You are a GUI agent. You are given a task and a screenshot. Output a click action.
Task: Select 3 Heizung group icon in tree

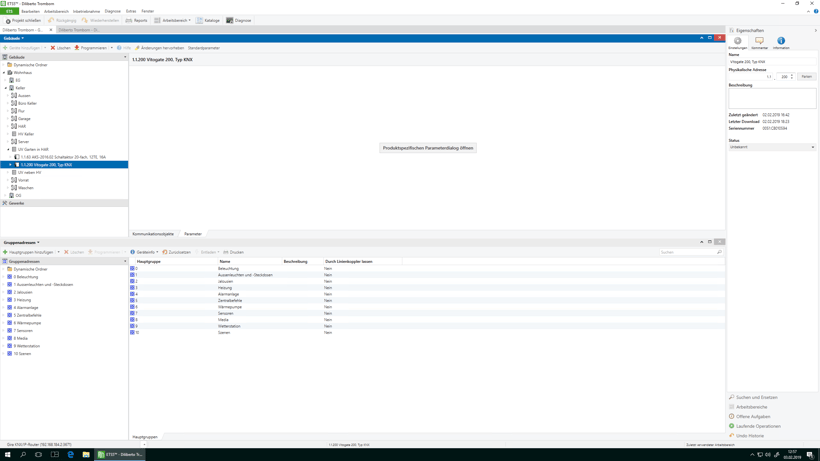pyautogui.click(x=9, y=300)
